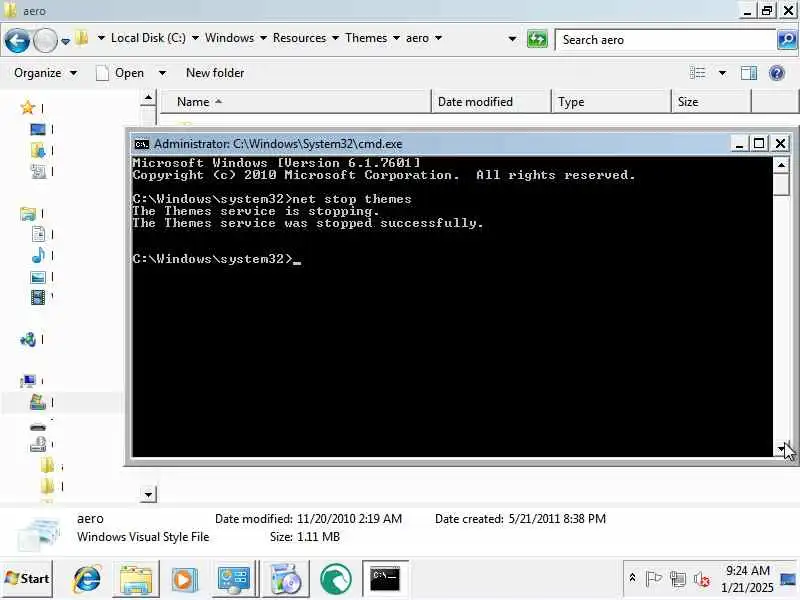Open Explorer Help question mark
This screenshot has height=600, width=800.
[x=777, y=73]
